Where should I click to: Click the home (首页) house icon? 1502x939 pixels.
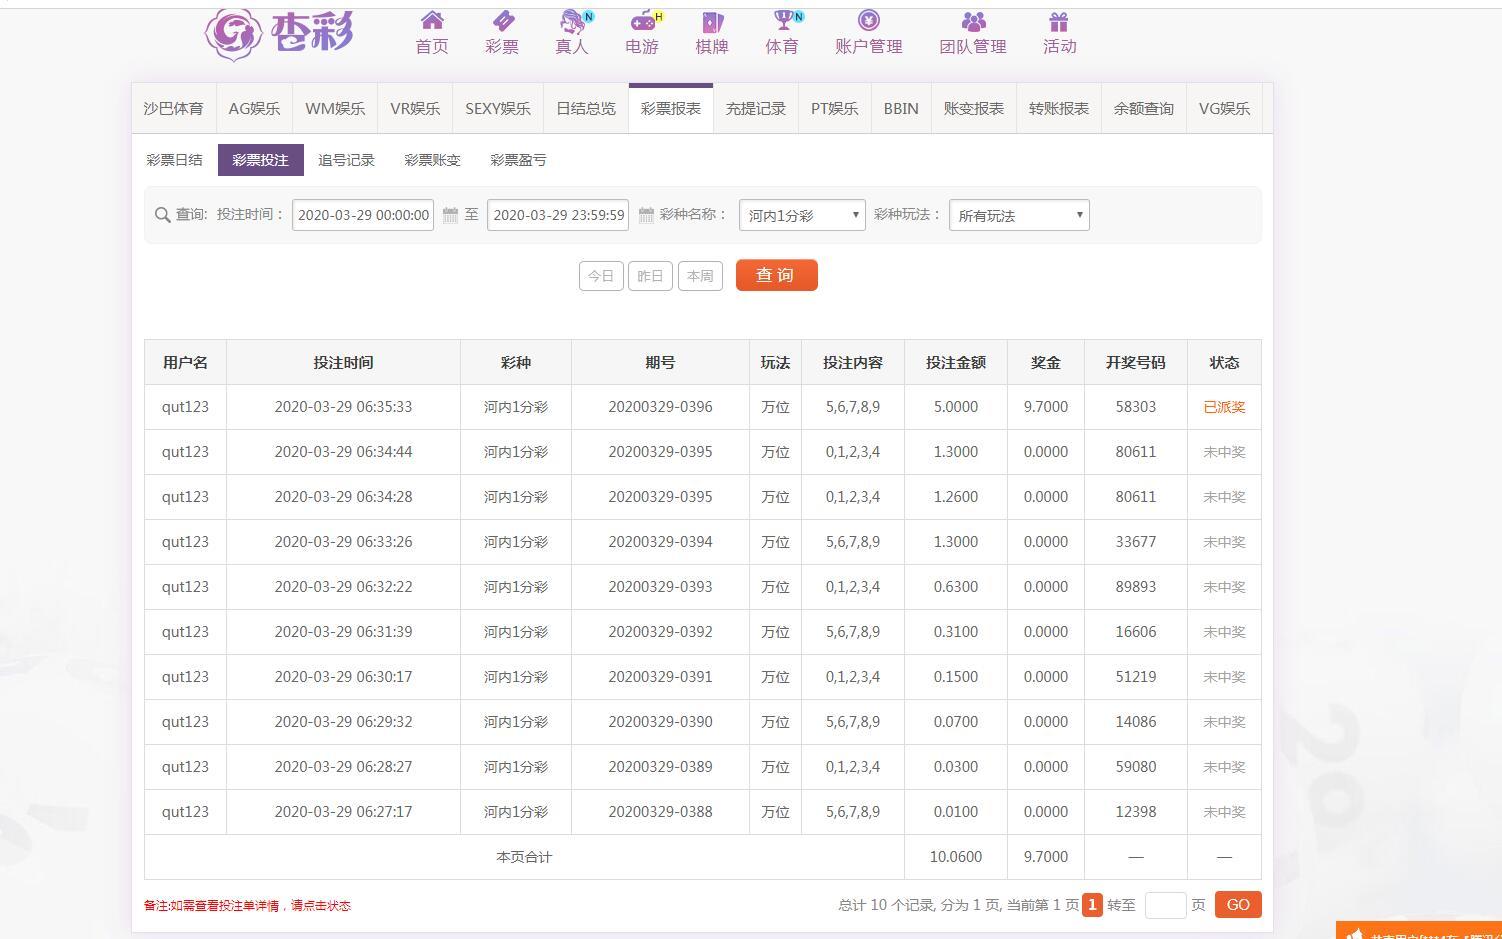[x=432, y=21]
